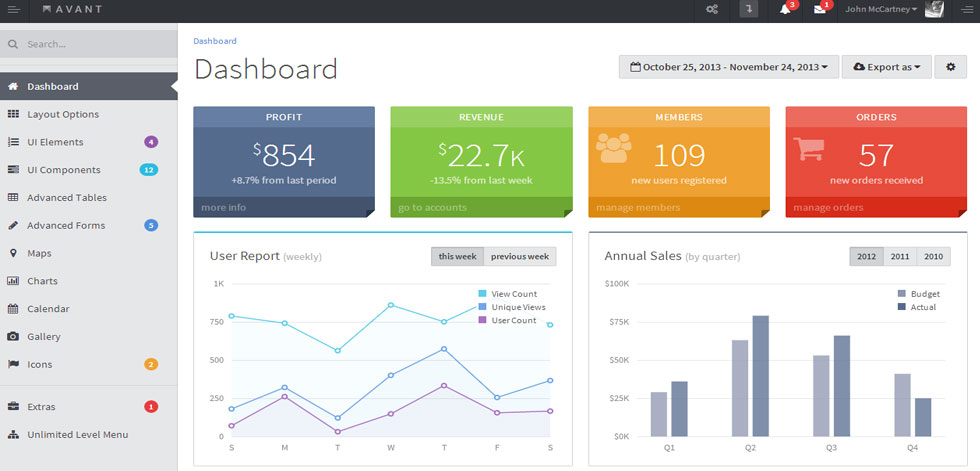This screenshot has height=471, width=980.
Task: Click the red 1 badge on Extras
Action: pos(151,407)
